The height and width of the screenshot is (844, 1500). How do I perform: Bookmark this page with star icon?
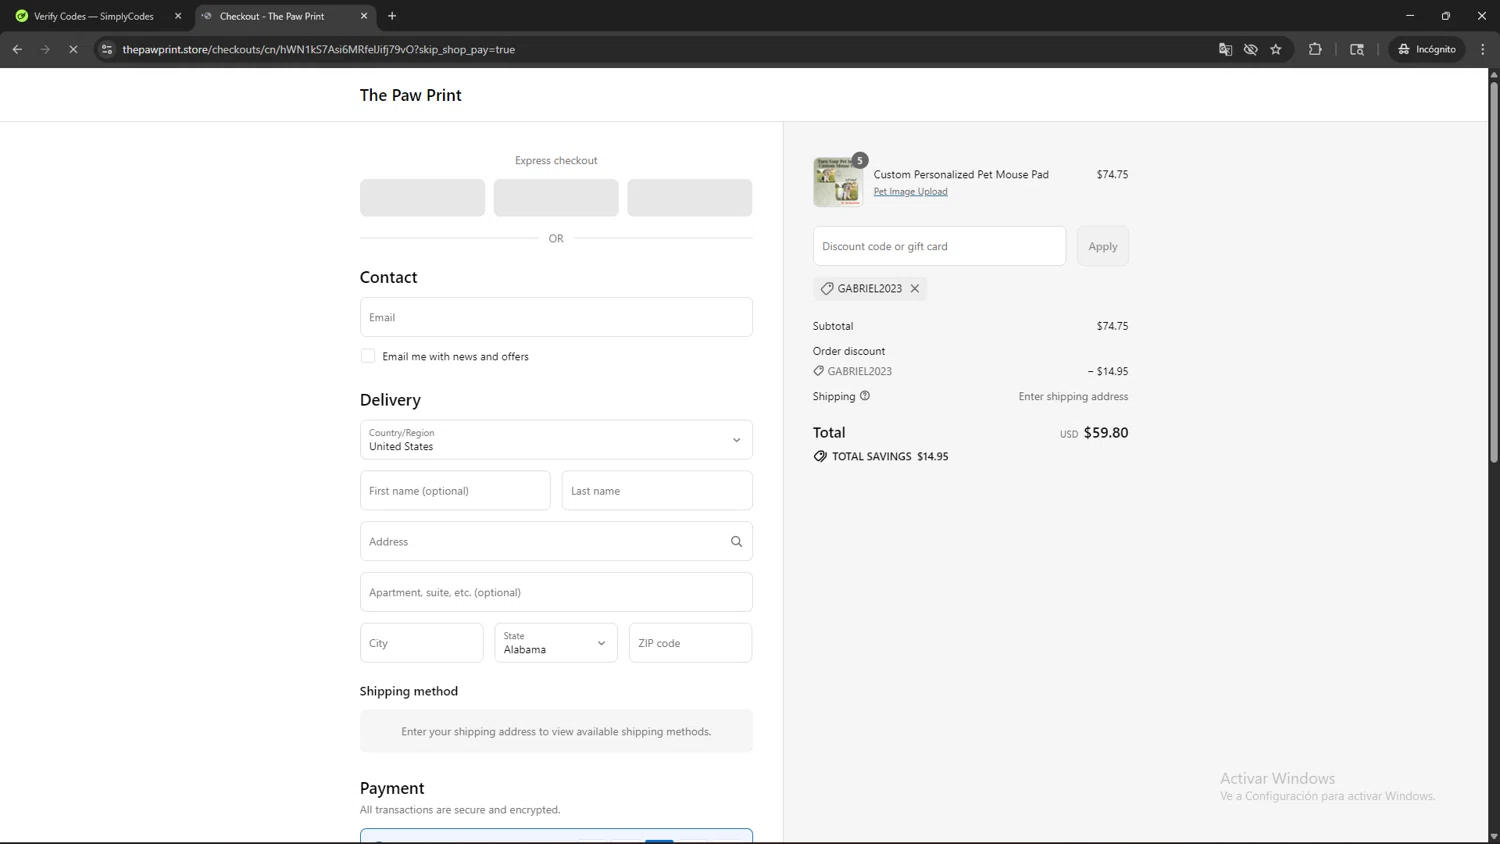(1276, 49)
